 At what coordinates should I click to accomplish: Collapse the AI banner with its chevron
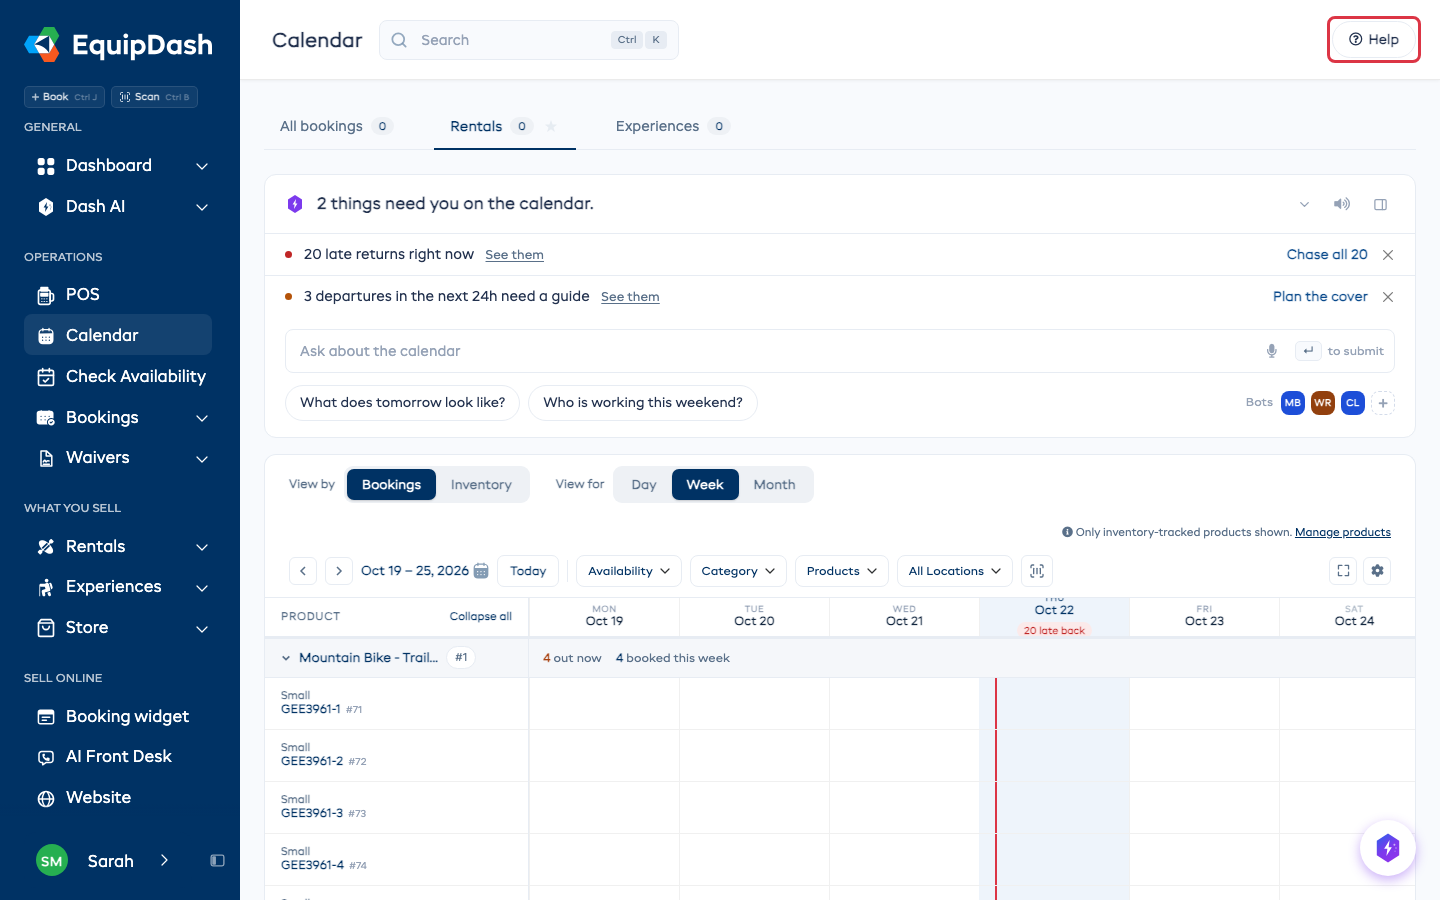tap(1304, 204)
